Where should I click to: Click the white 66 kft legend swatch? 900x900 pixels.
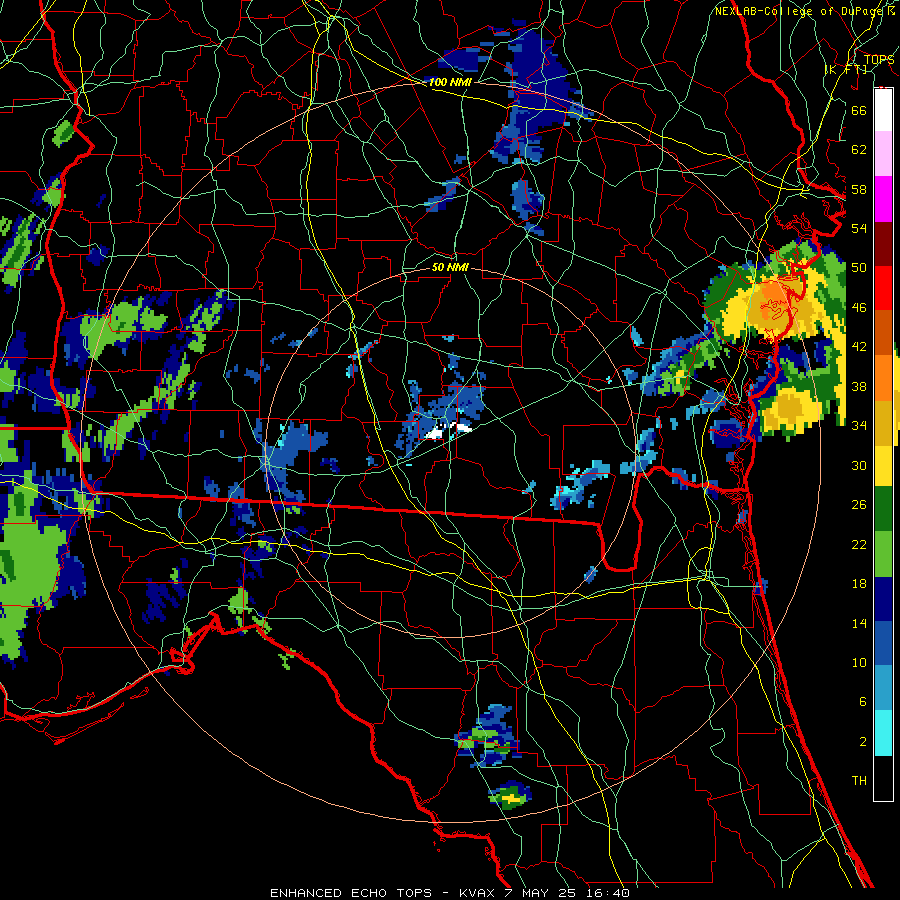883,110
